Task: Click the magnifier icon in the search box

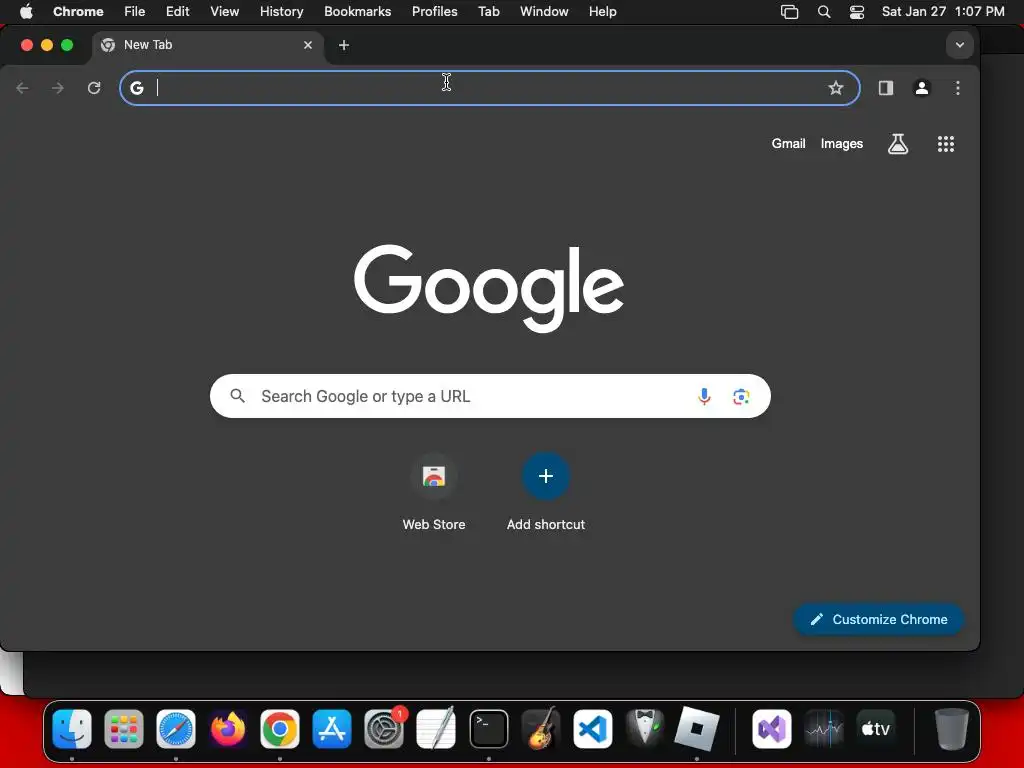Action: (238, 396)
